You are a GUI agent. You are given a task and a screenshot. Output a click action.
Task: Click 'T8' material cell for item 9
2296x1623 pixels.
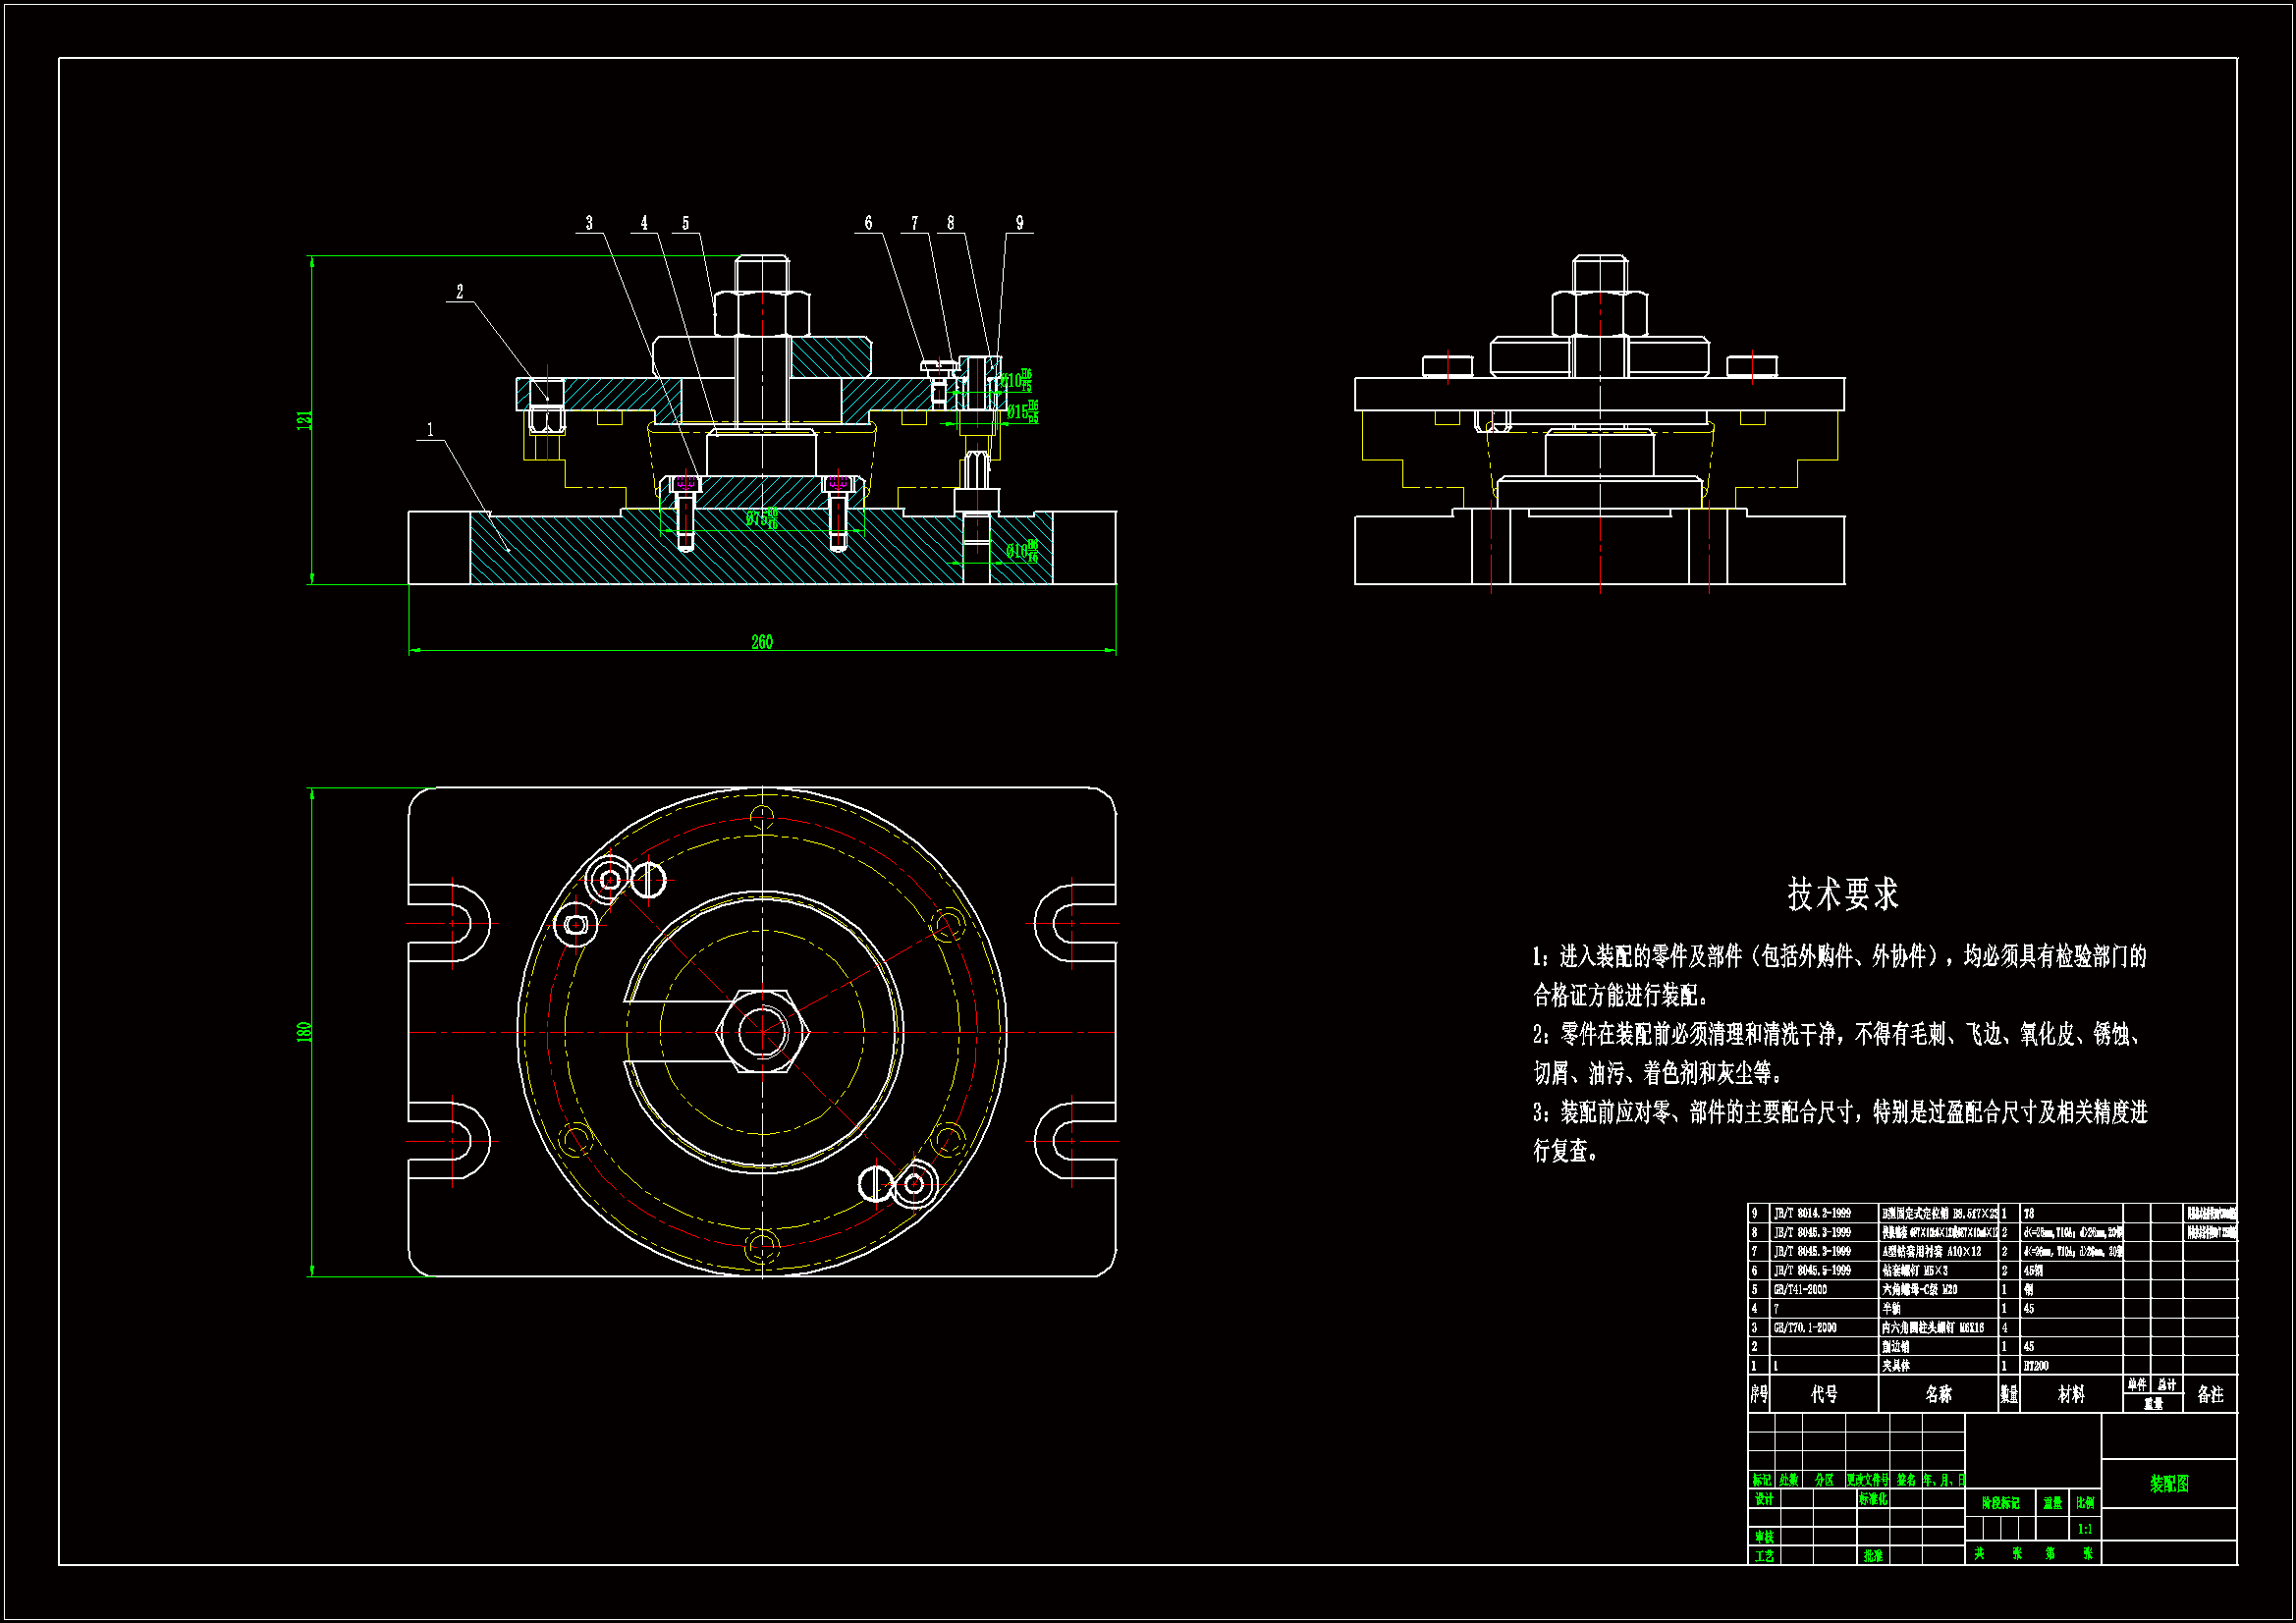(2029, 1214)
